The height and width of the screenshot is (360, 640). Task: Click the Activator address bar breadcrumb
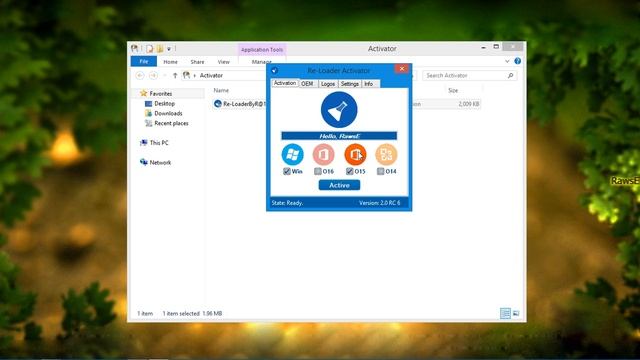point(211,76)
